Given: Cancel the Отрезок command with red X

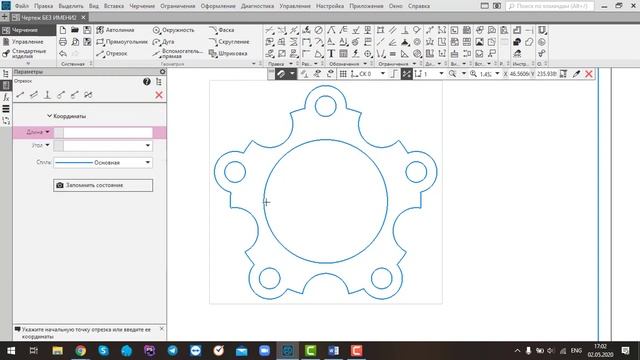Looking at the screenshot, I should 159,95.
